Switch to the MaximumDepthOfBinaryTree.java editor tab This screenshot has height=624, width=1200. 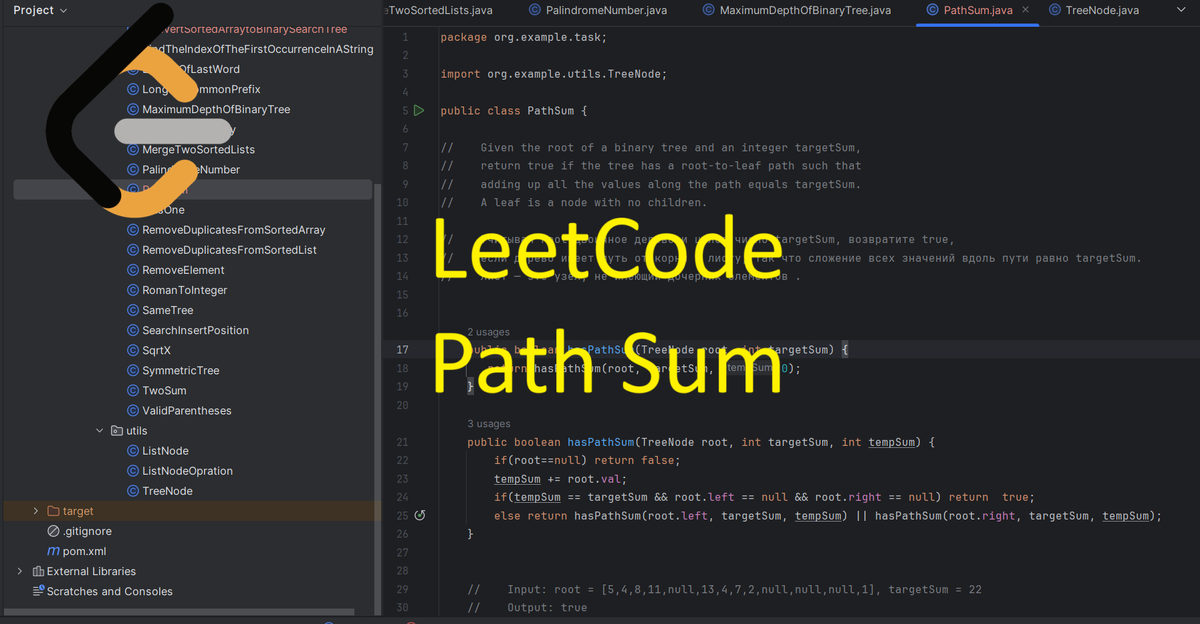(x=797, y=10)
